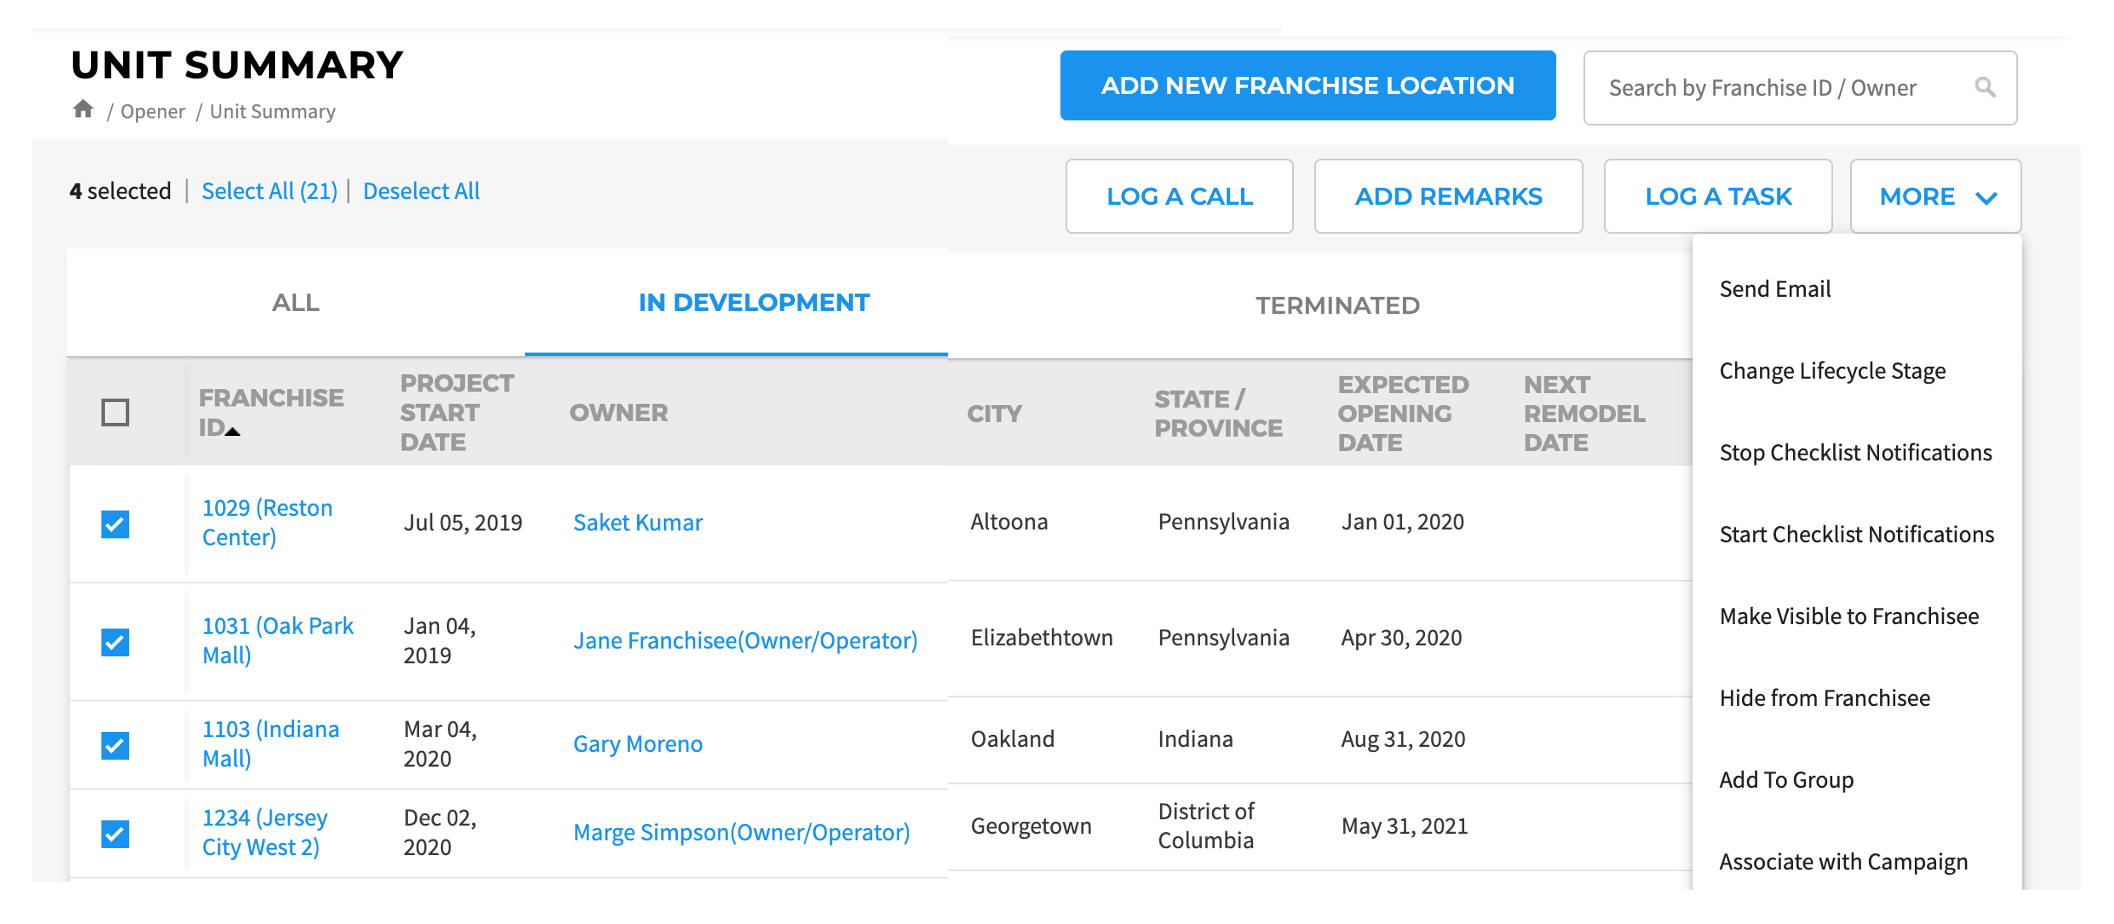Select Change Lifecycle Stage option

pyautogui.click(x=1832, y=371)
